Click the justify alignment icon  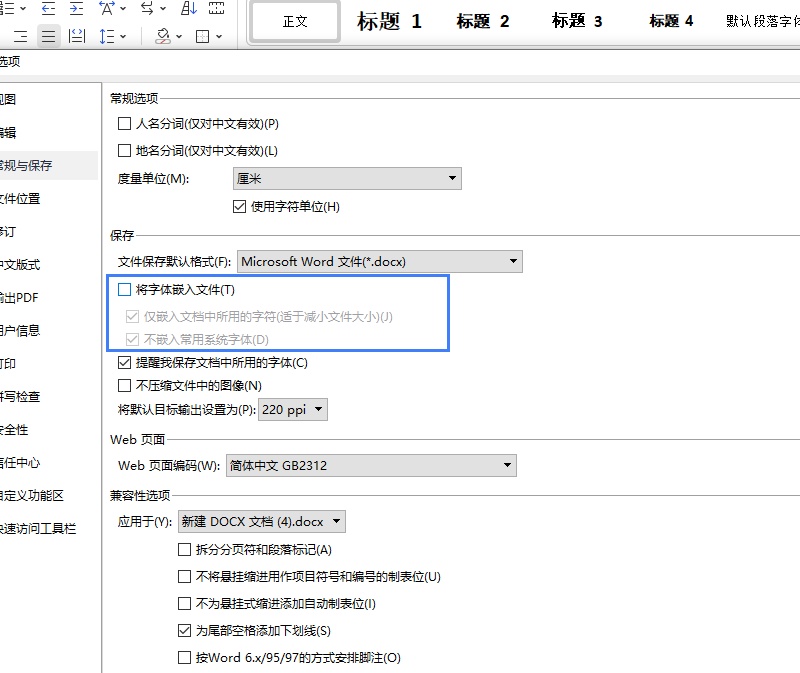(x=48, y=36)
